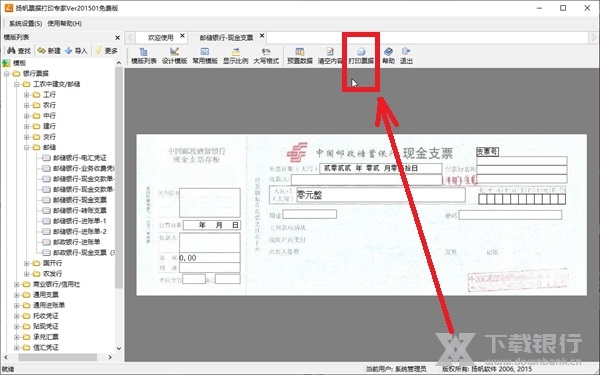
Task: Close the 欢迎使用 tab
Action: pos(183,36)
